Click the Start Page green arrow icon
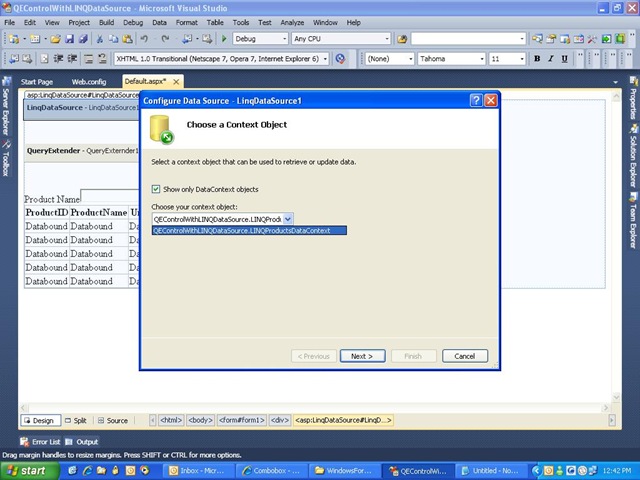Viewport: 640px width, 480px height. pyautogui.click(x=607, y=39)
